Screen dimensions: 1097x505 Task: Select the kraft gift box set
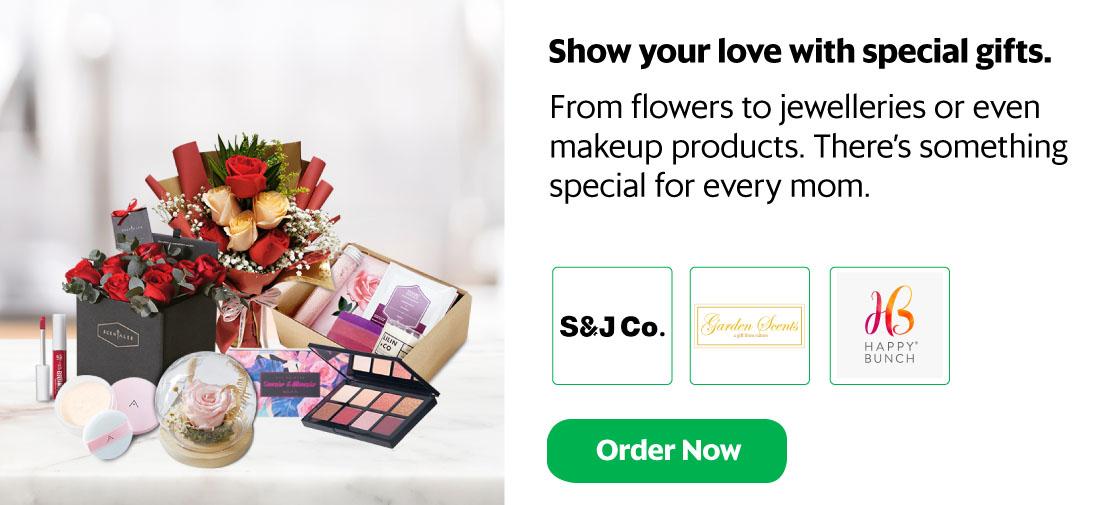(374, 308)
